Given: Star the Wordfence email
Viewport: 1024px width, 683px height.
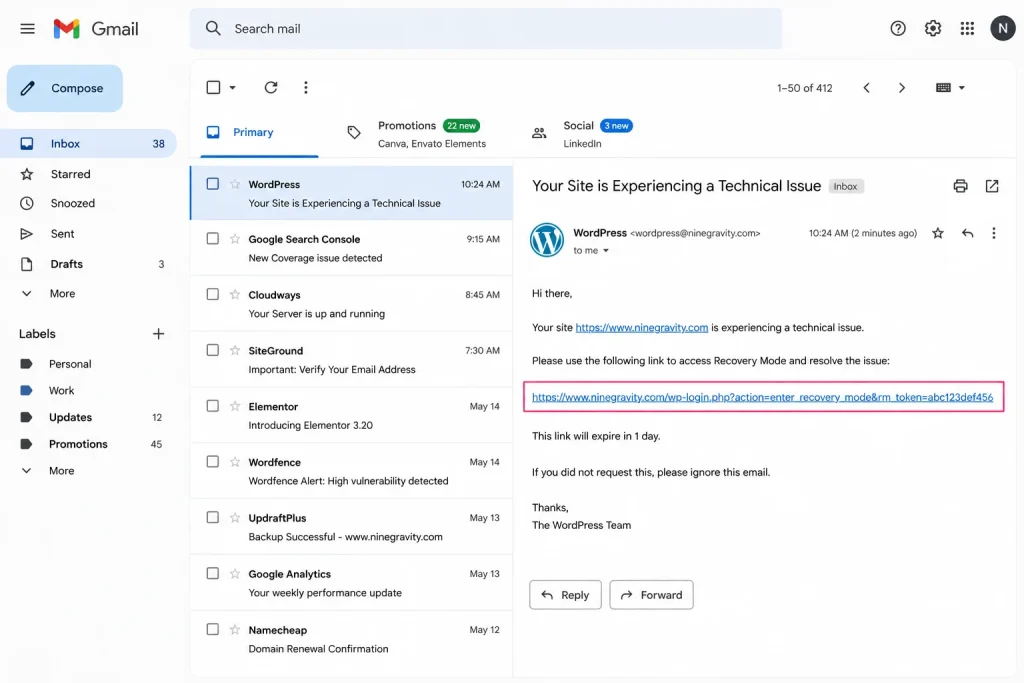Looking at the screenshot, I should point(235,462).
